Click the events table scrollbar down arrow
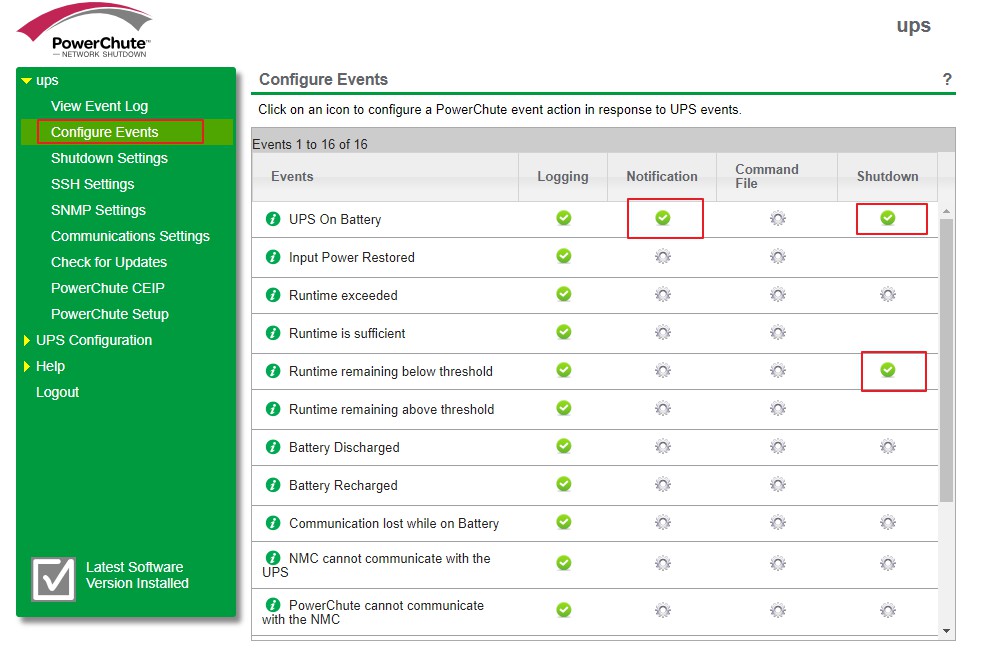 click(x=947, y=631)
